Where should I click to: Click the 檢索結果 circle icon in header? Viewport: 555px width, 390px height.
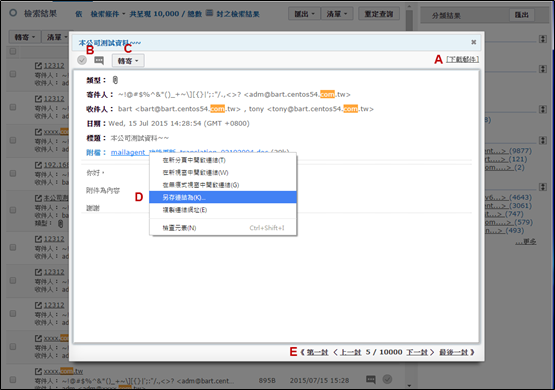tap(13, 13)
